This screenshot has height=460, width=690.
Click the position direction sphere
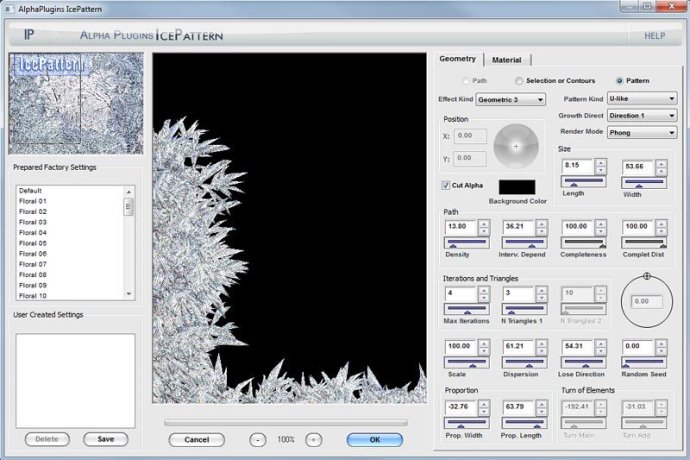[516, 146]
